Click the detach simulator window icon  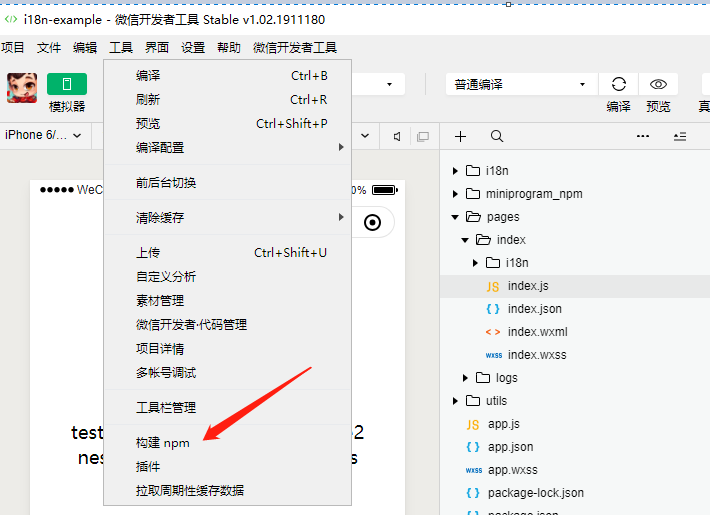[423, 136]
